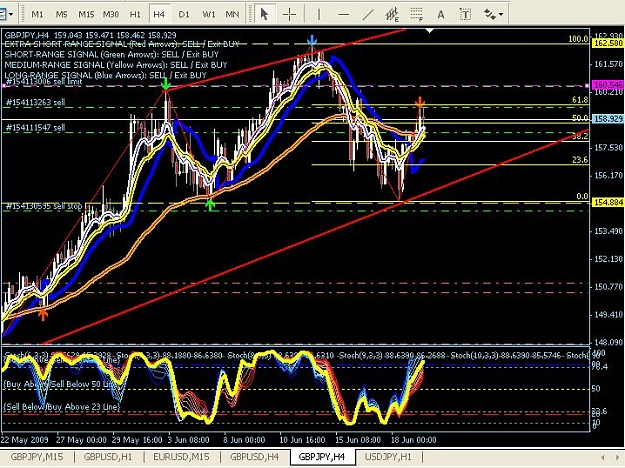Open the USDJPY,H1 chart tab
This screenshot has width=625, height=468.
(x=388, y=457)
